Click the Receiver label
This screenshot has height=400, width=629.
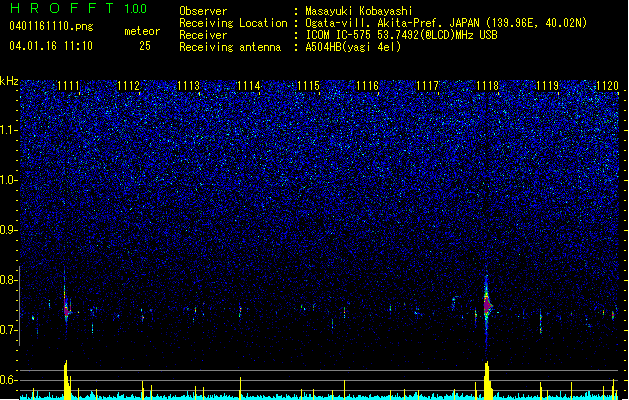(203, 35)
